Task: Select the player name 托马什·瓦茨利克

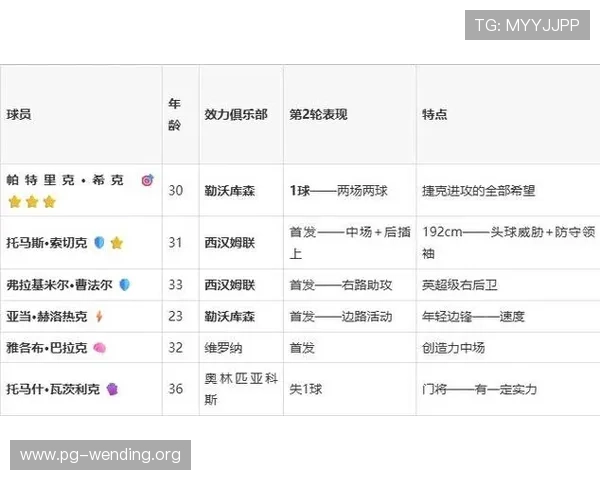Action: point(53,389)
